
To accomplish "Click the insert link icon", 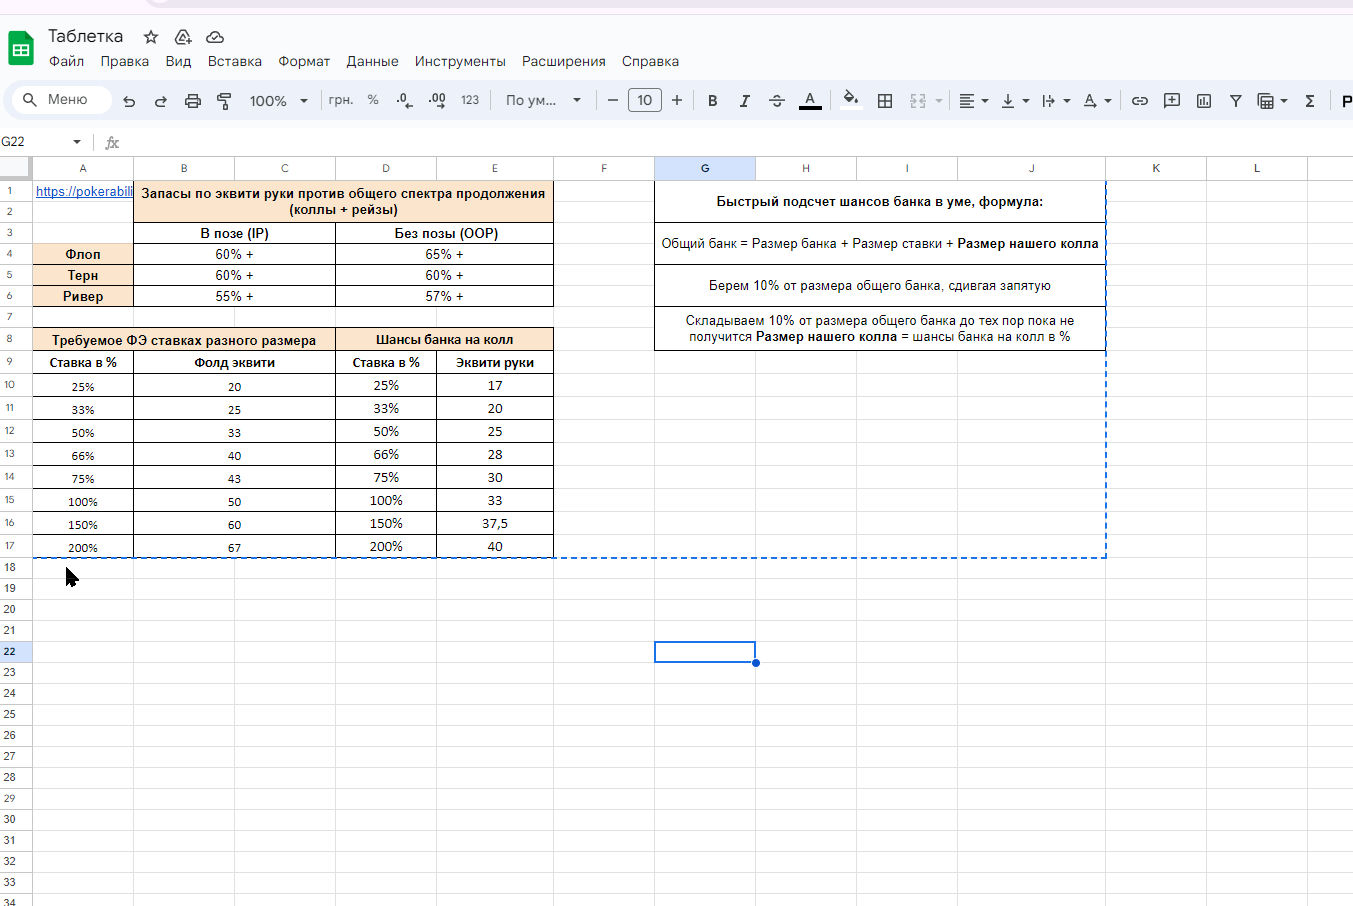I will click(1140, 101).
